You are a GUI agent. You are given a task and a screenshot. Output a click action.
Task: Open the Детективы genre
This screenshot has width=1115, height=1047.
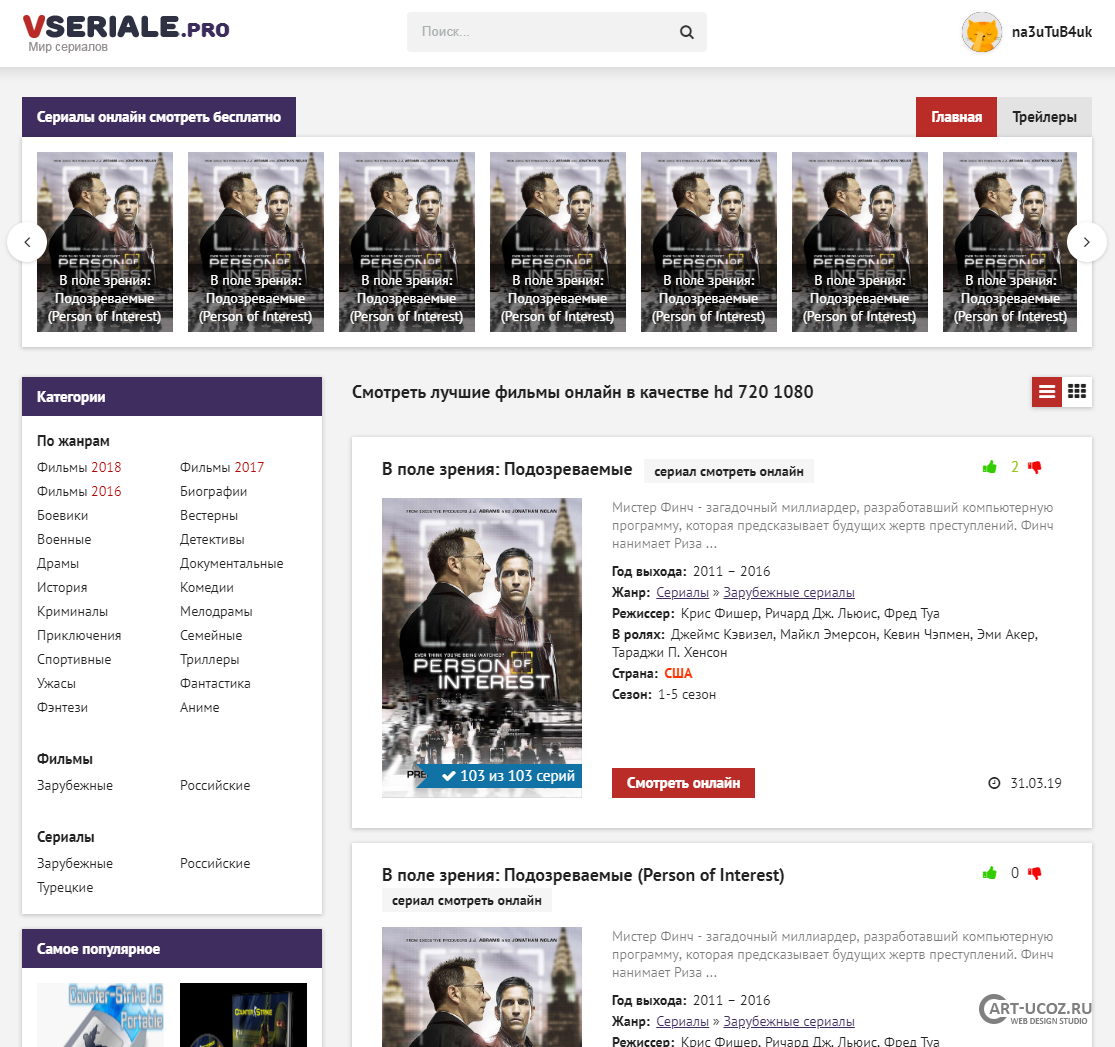[212, 540]
